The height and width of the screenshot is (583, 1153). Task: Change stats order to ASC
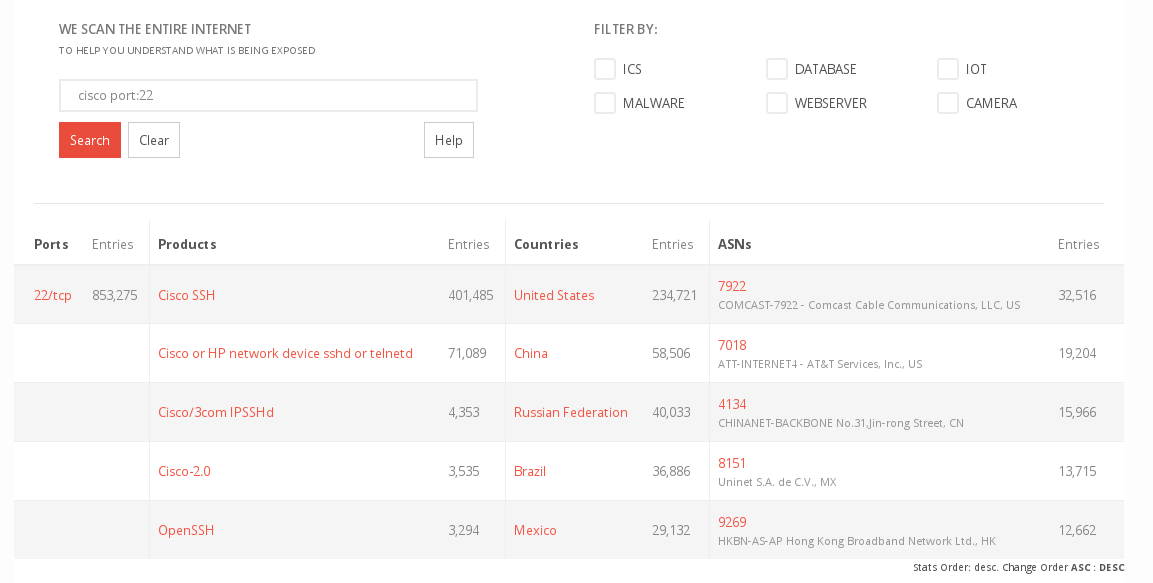pos(1080,567)
